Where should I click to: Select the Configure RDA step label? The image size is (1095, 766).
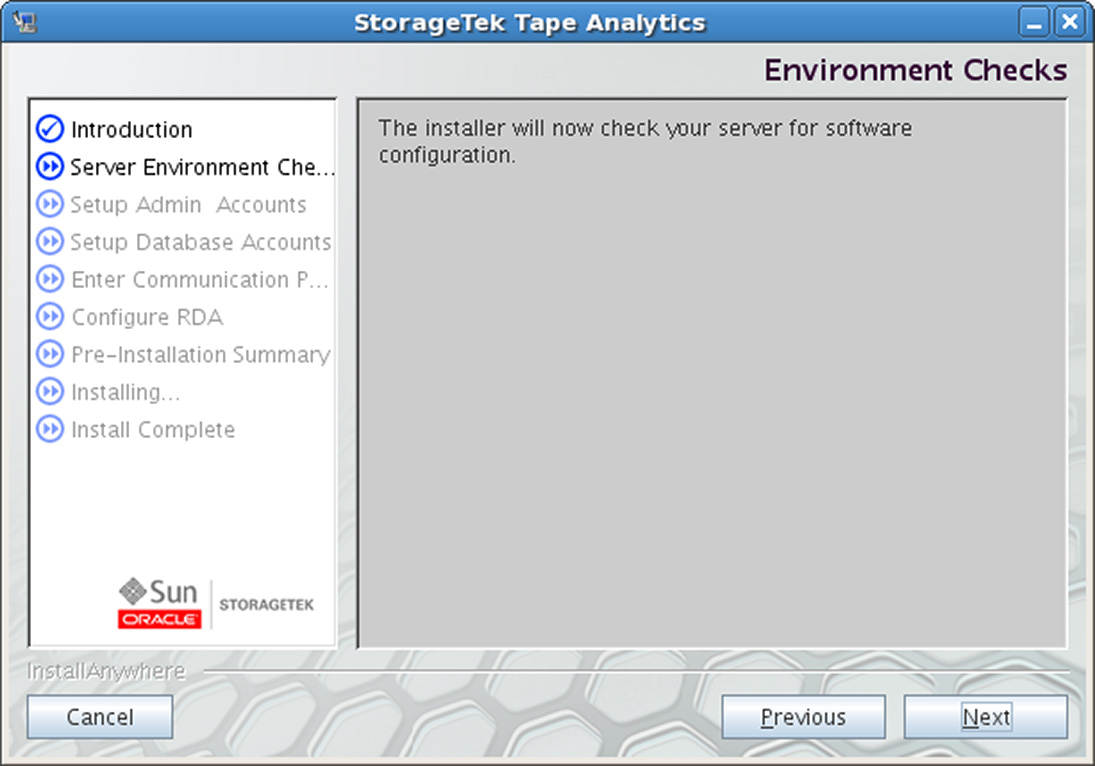point(147,317)
